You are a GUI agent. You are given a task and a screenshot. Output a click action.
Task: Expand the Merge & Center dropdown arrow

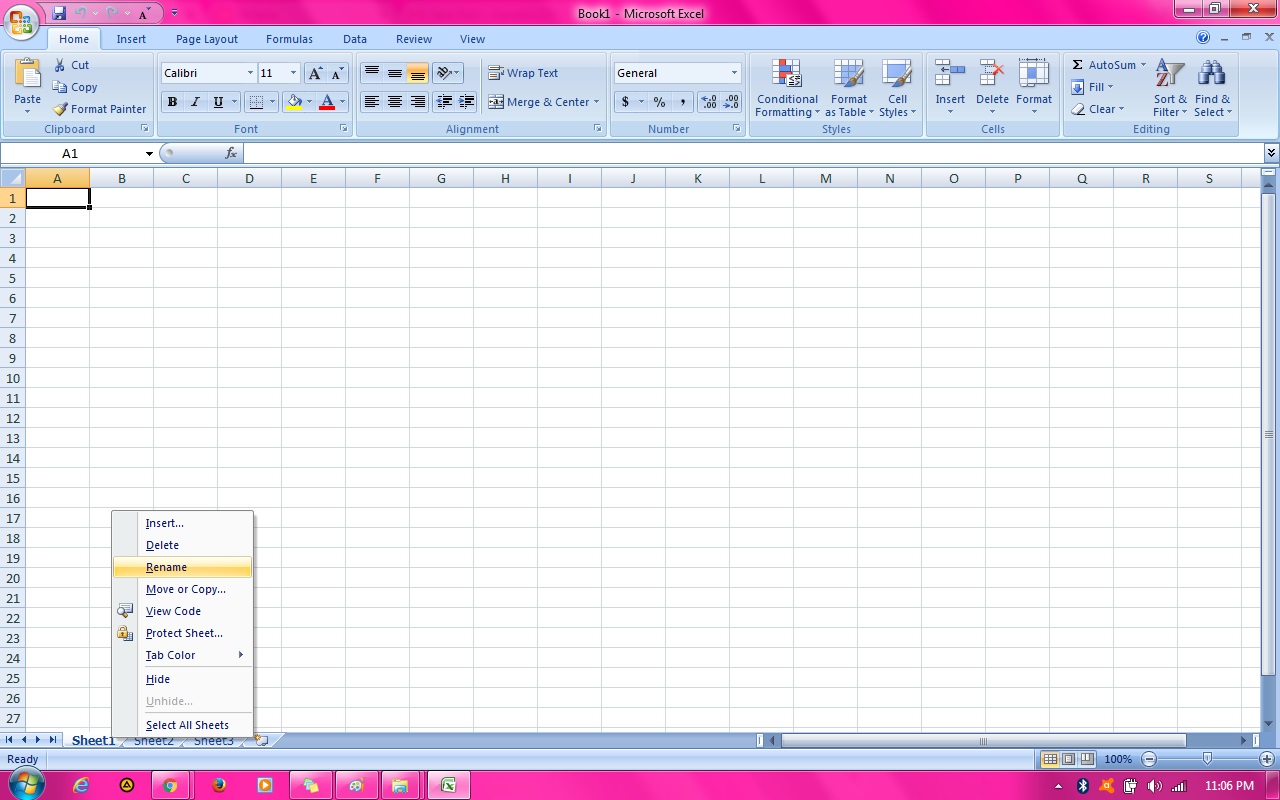[x=596, y=102]
